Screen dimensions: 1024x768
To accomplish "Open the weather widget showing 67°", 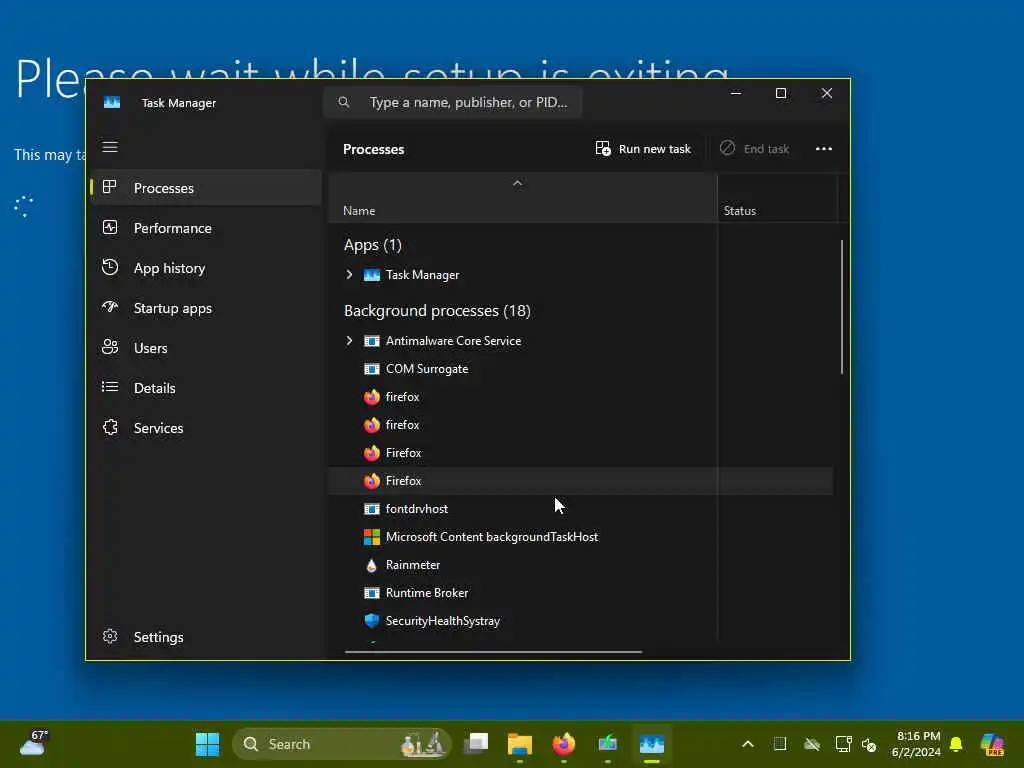I will [x=33, y=743].
